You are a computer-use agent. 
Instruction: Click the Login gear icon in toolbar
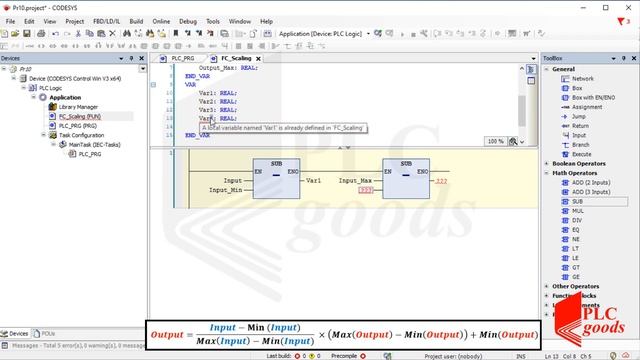(378, 33)
